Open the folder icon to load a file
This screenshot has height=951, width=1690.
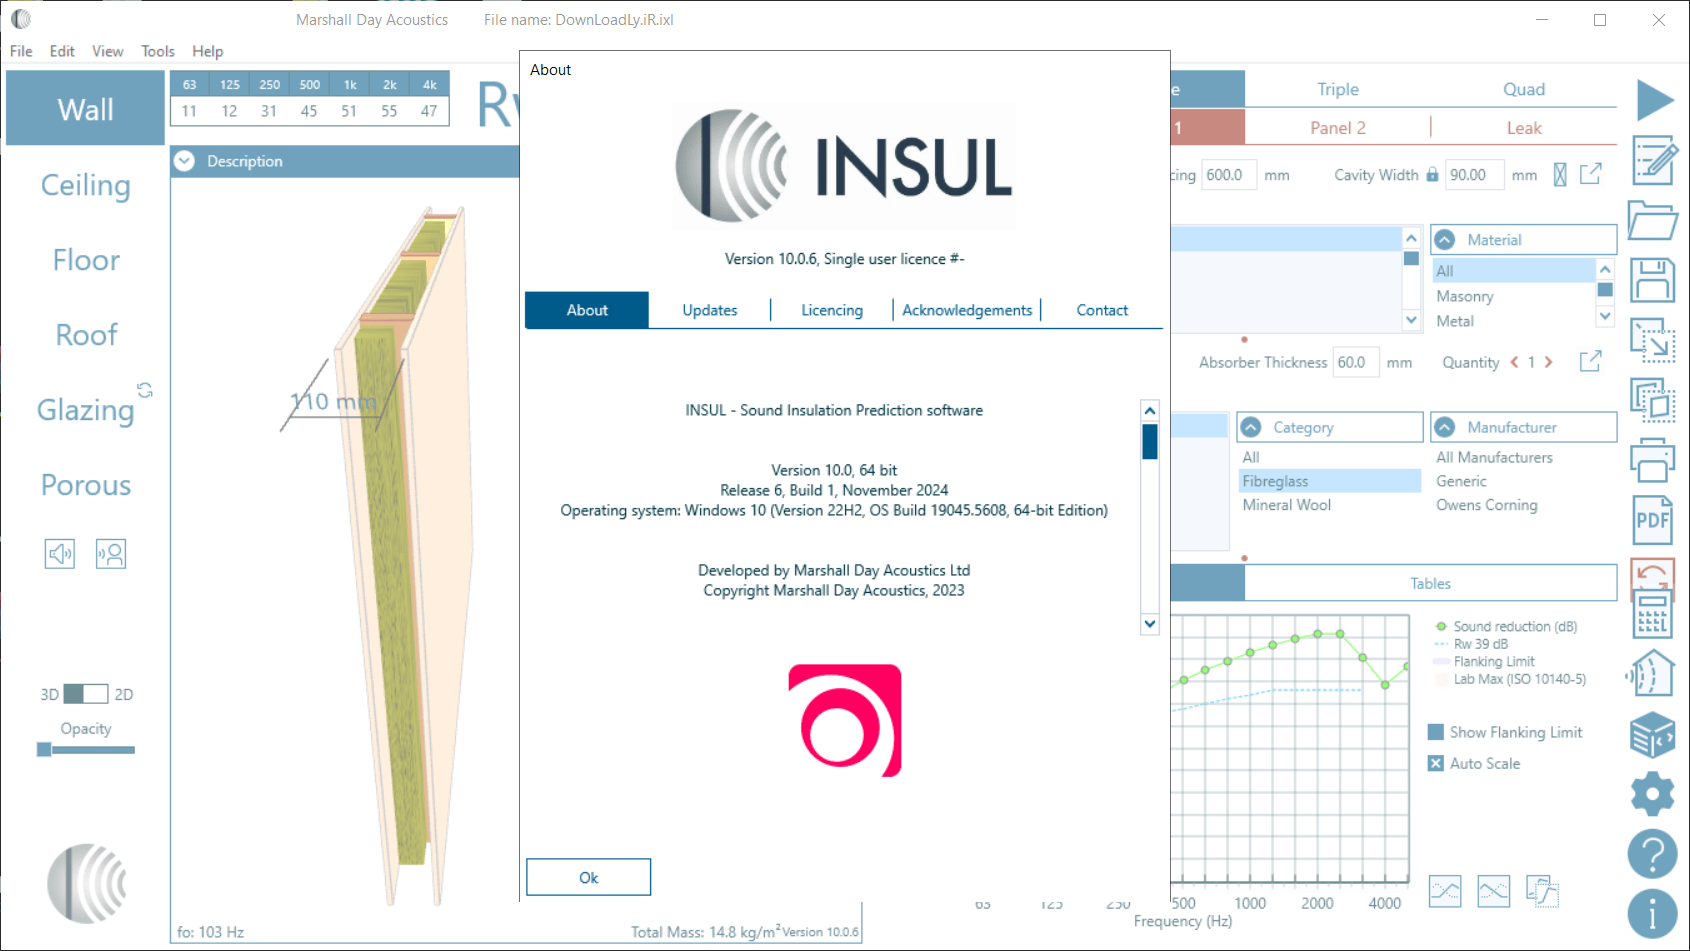coord(1652,220)
